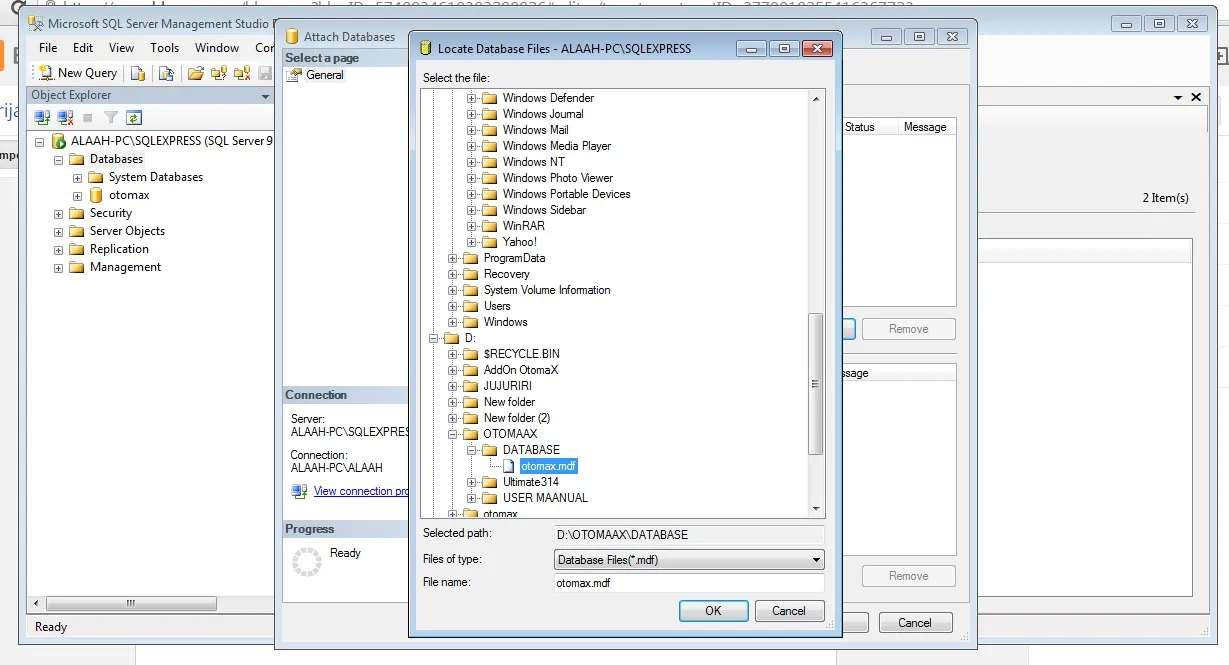The image size is (1229, 665).
Task: Click the Disconnect icon in Object Explorer
Action: pos(64,118)
